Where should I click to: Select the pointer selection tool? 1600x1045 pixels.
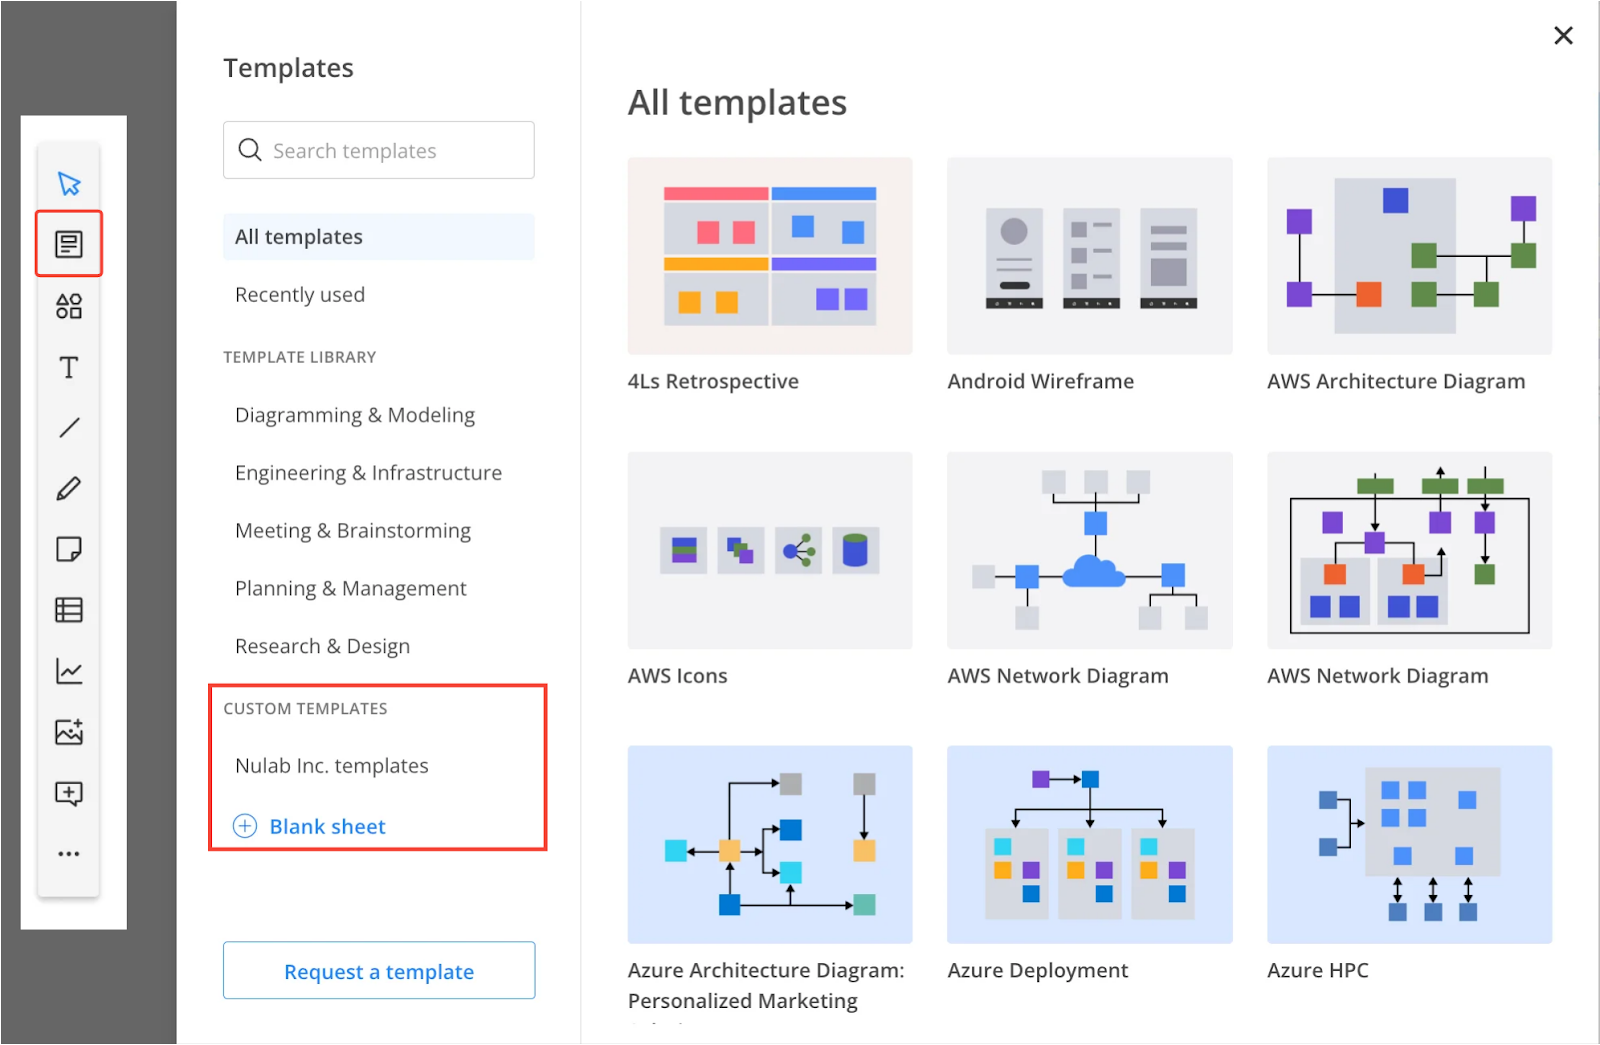(x=69, y=184)
